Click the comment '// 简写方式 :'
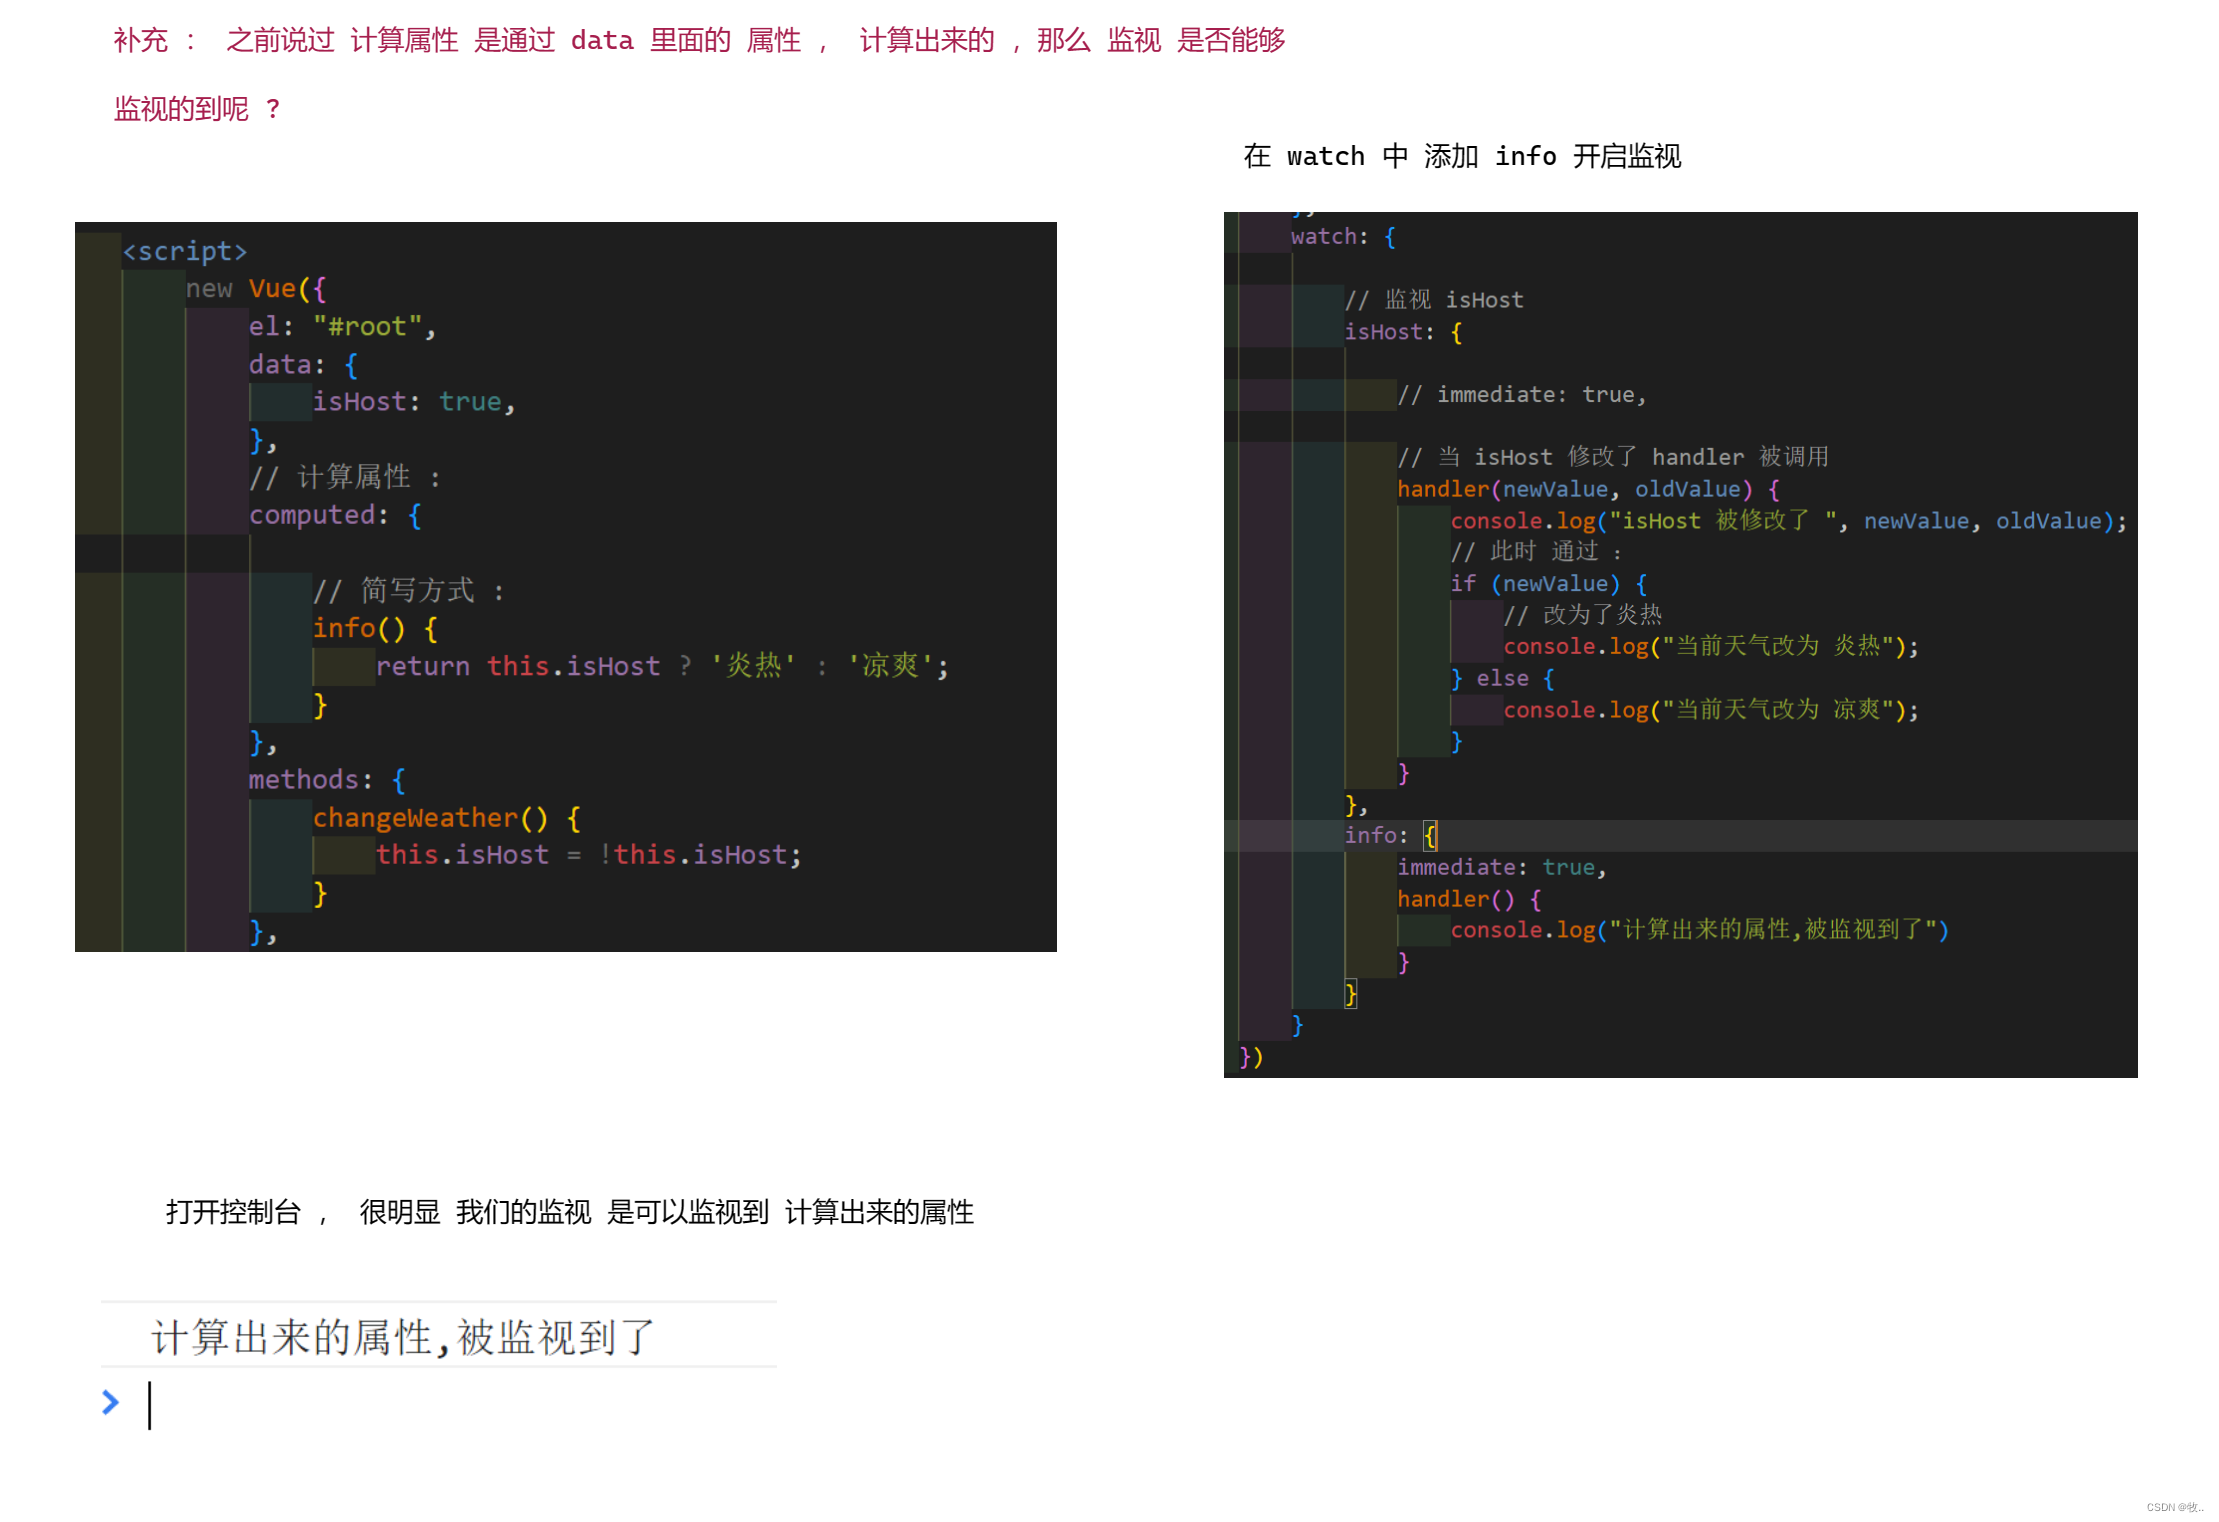 point(409,590)
